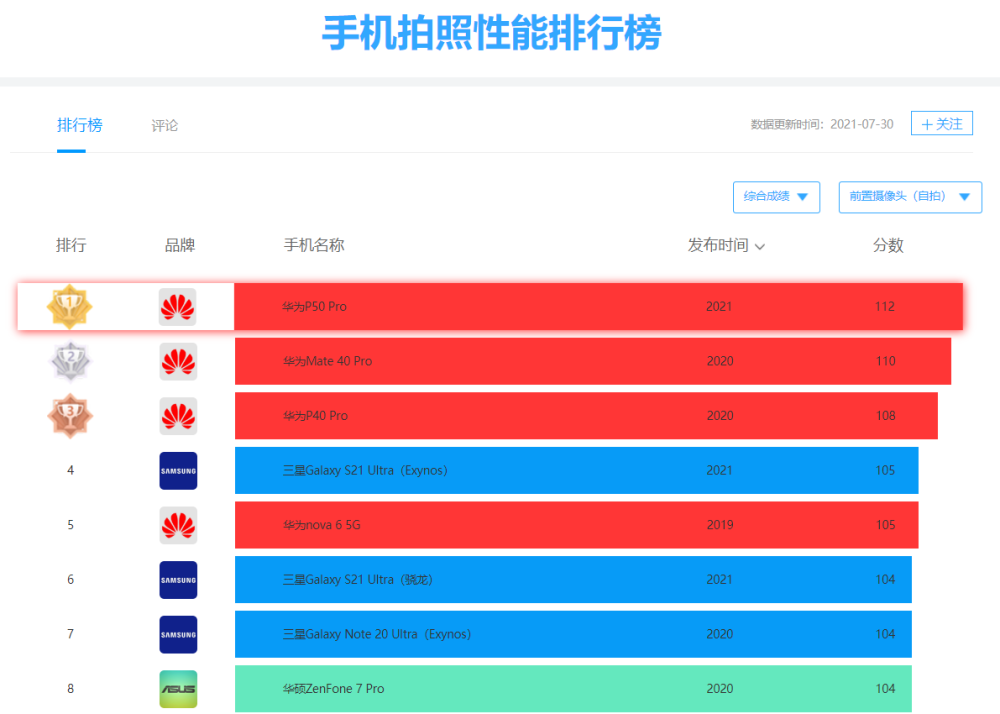
Task: Click the 排行 column header
Action: click(x=71, y=245)
